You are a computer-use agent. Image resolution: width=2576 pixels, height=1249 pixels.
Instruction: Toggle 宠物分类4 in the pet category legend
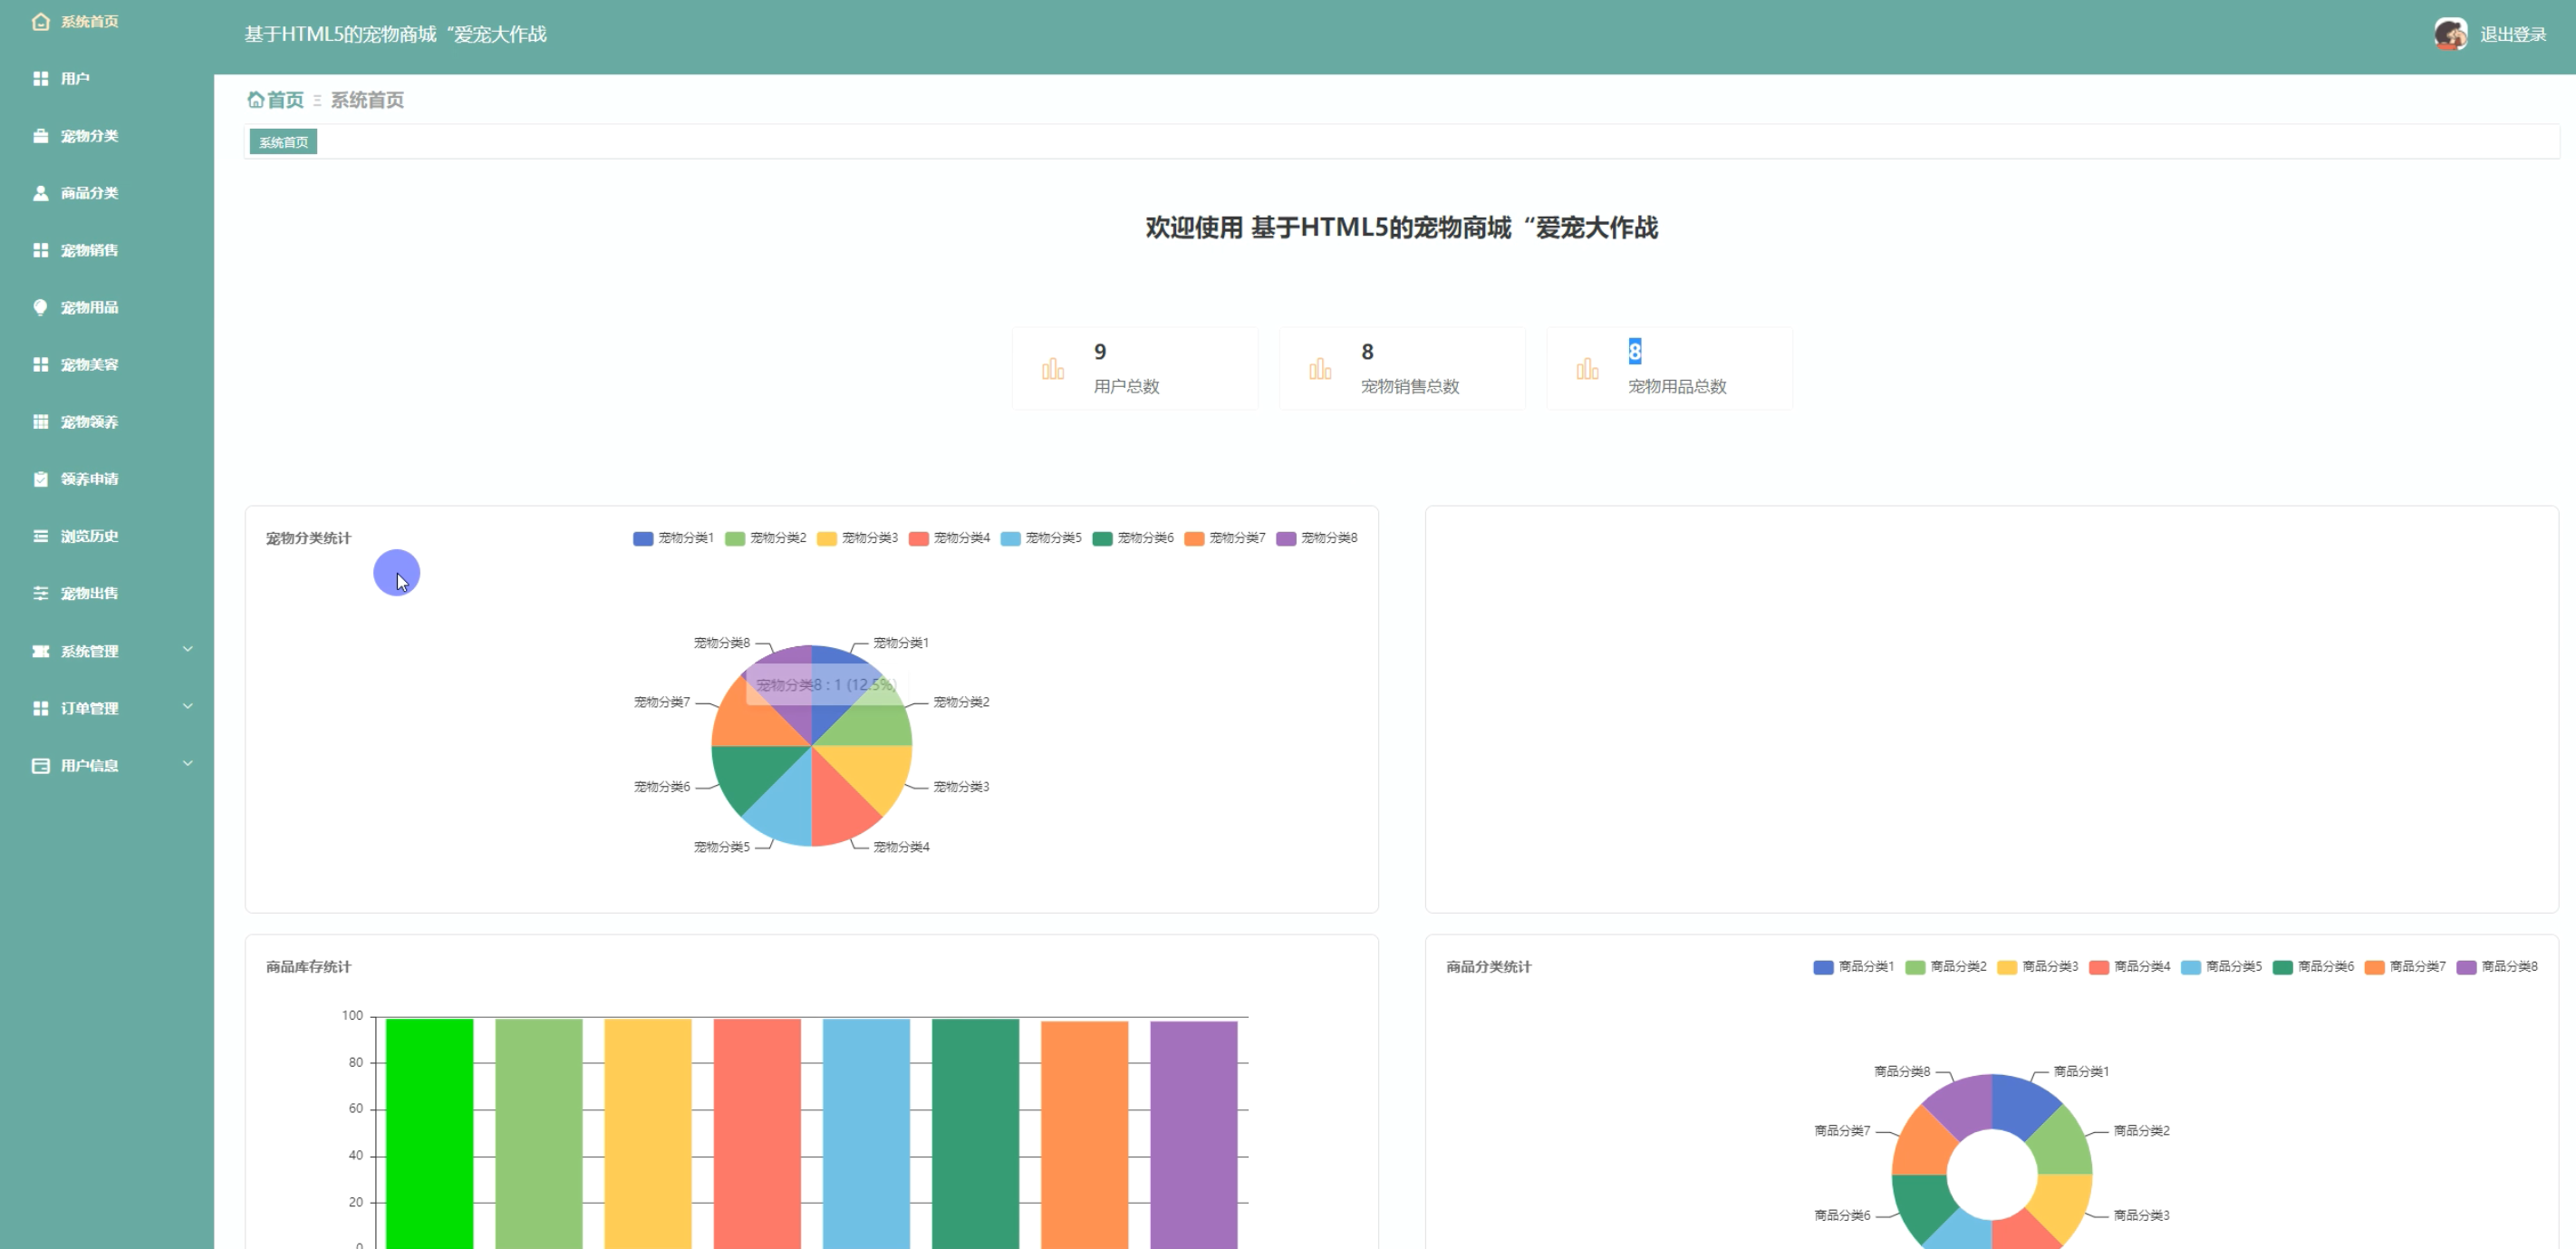click(x=949, y=538)
